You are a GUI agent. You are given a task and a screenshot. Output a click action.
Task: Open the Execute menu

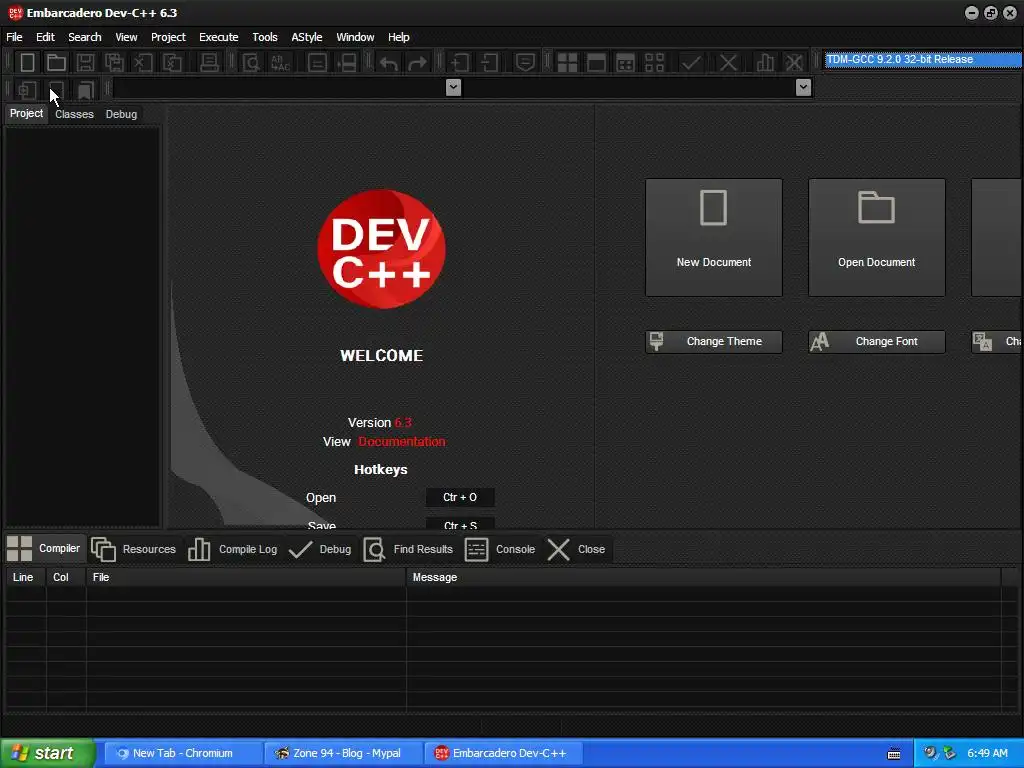pyautogui.click(x=219, y=37)
